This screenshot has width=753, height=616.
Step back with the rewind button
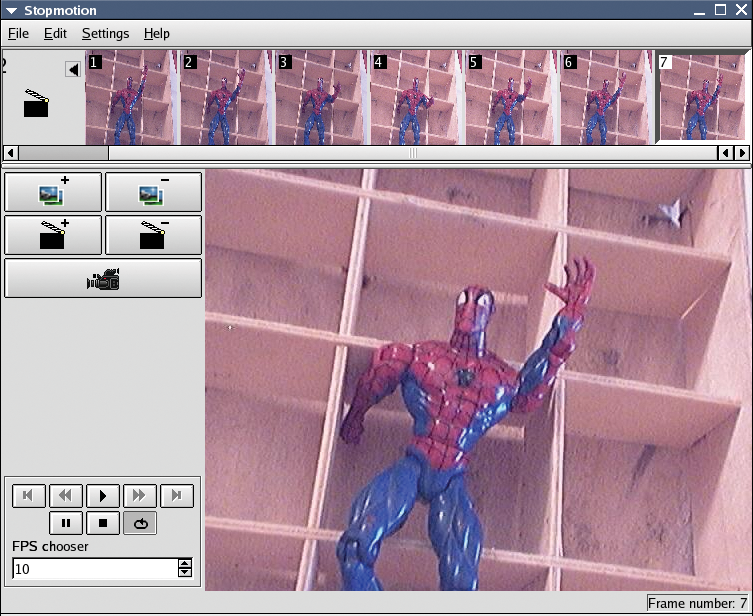(66, 495)
